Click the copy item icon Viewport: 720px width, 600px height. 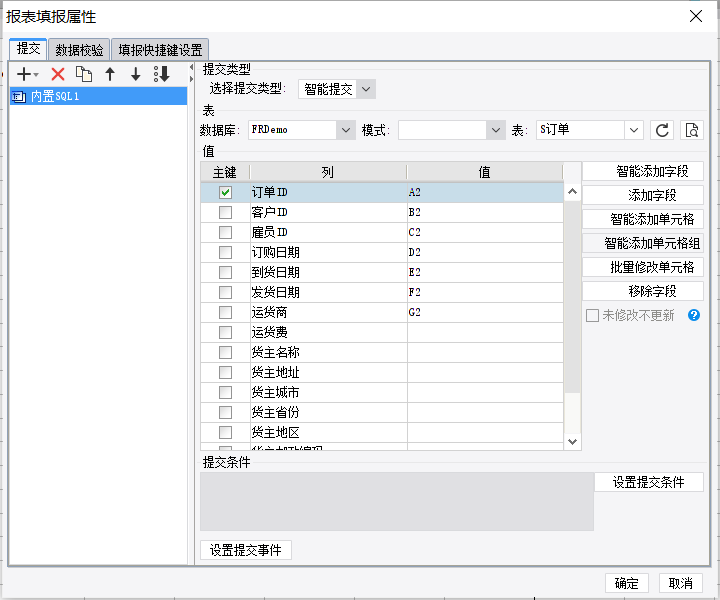click(x=84, y=74)
